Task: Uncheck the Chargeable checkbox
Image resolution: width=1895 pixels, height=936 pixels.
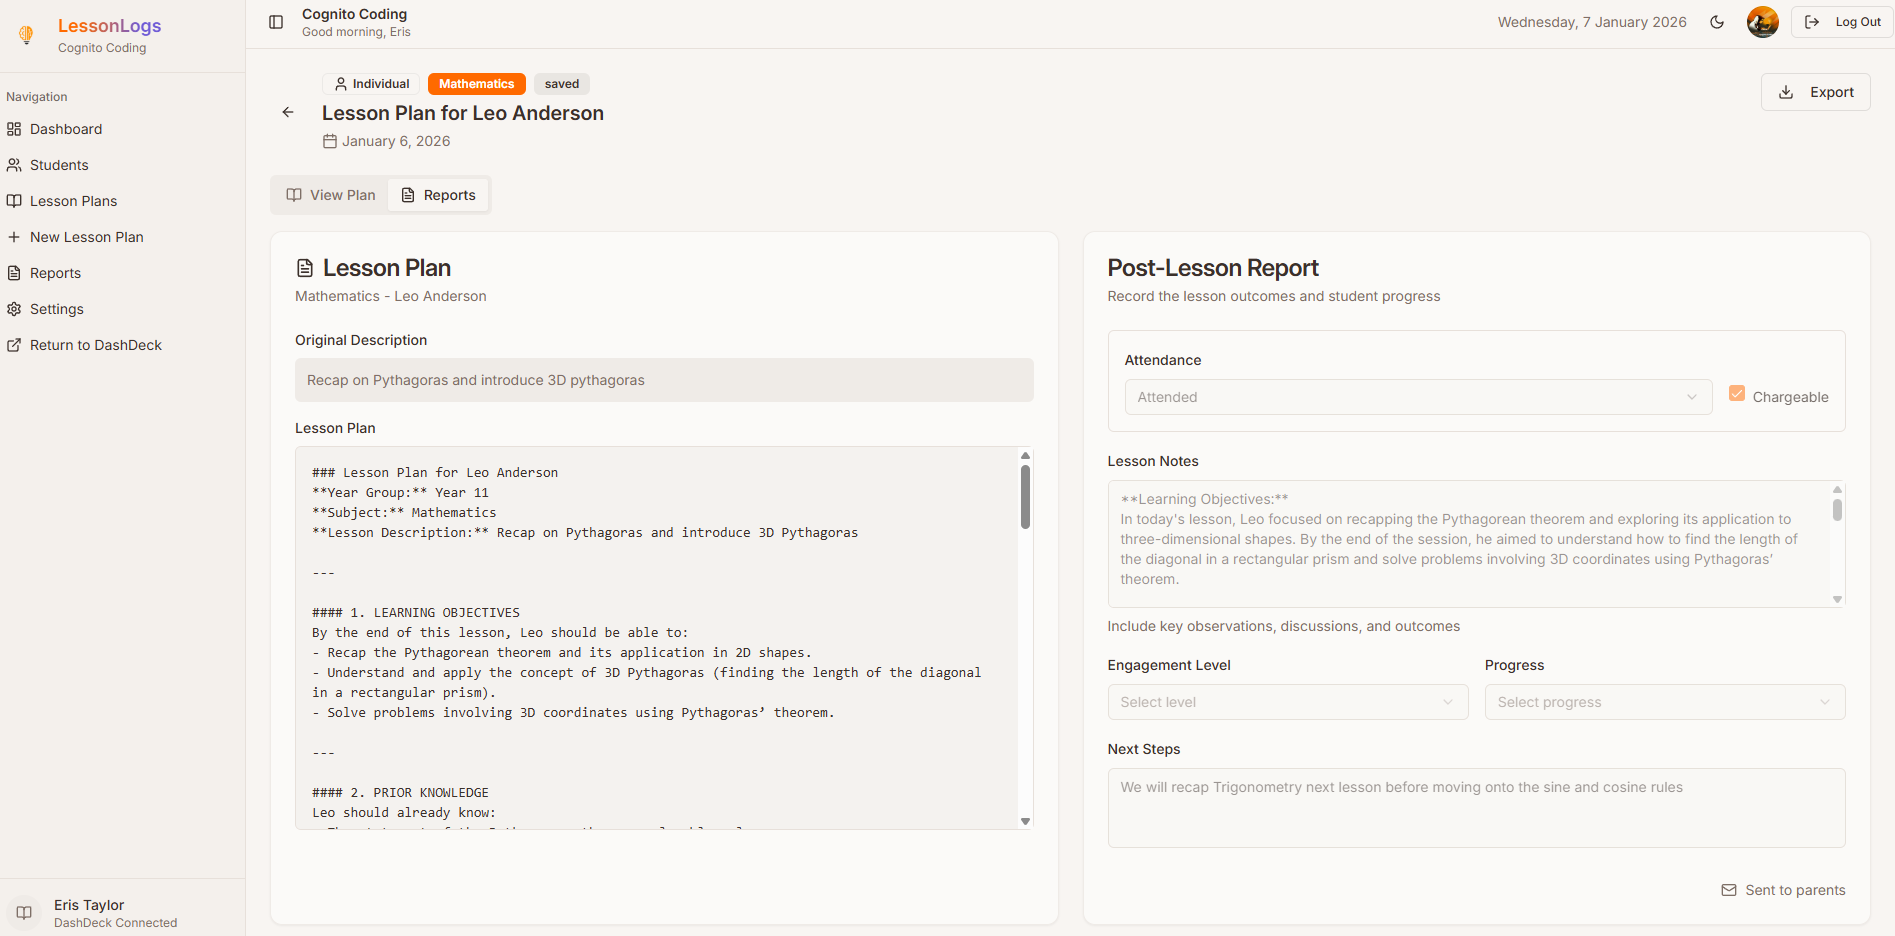Action: [x=1737, y=393]
